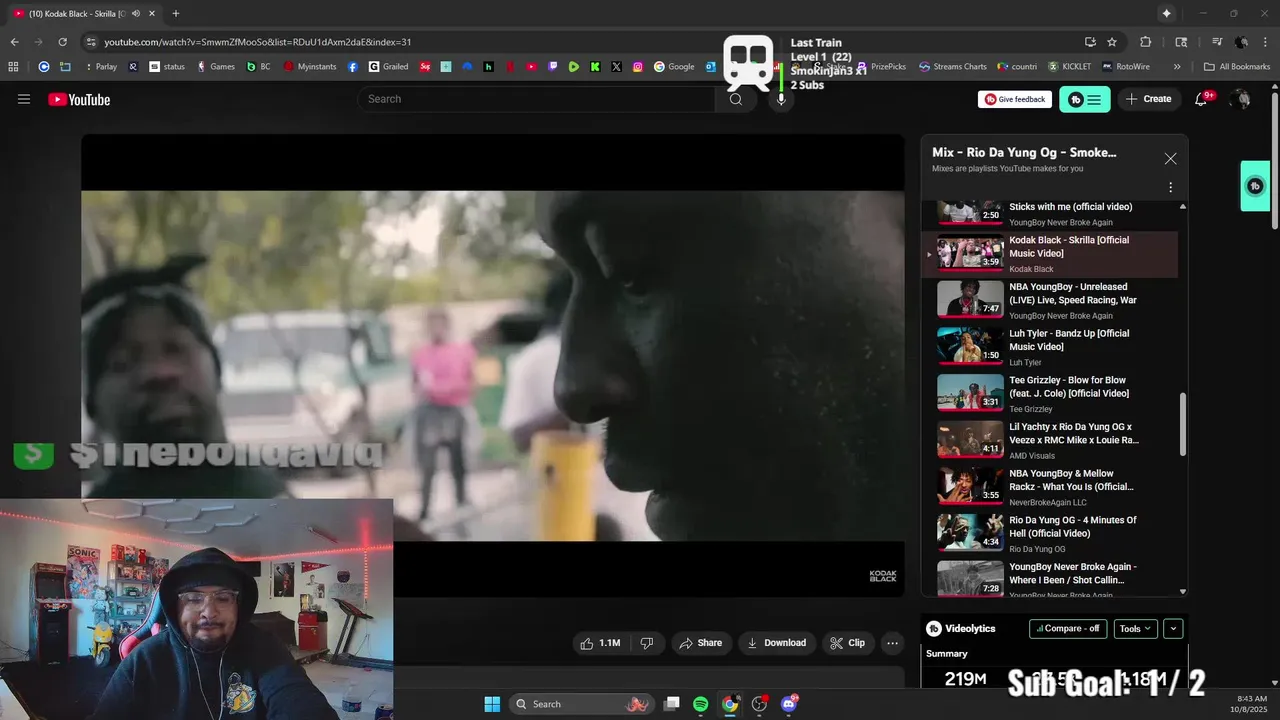Image resolution: width=1280 pixels, height=720 pixels.
Task: Open the Mix playlist three-dot options
Action: pyautogui.click(x=1170, y=187)
